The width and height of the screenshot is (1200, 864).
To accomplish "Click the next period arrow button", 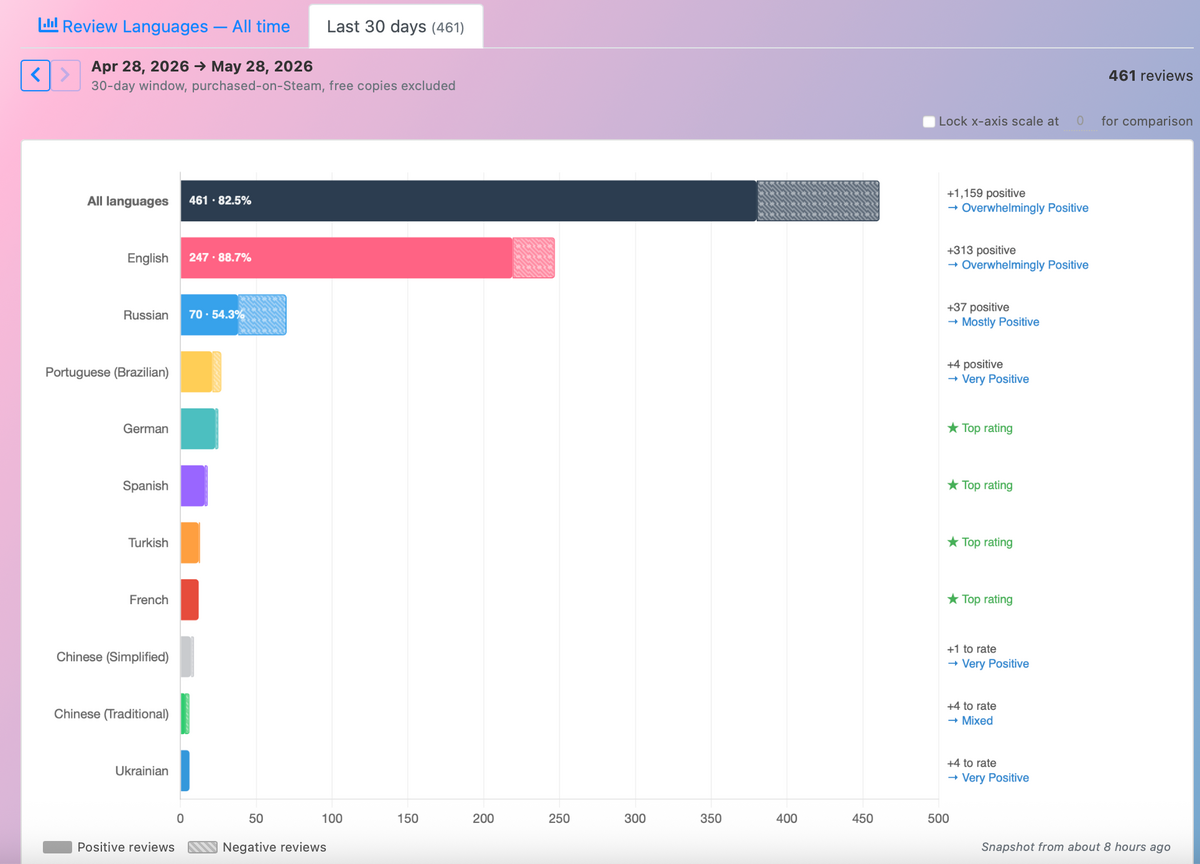I will tap(66, 75).
